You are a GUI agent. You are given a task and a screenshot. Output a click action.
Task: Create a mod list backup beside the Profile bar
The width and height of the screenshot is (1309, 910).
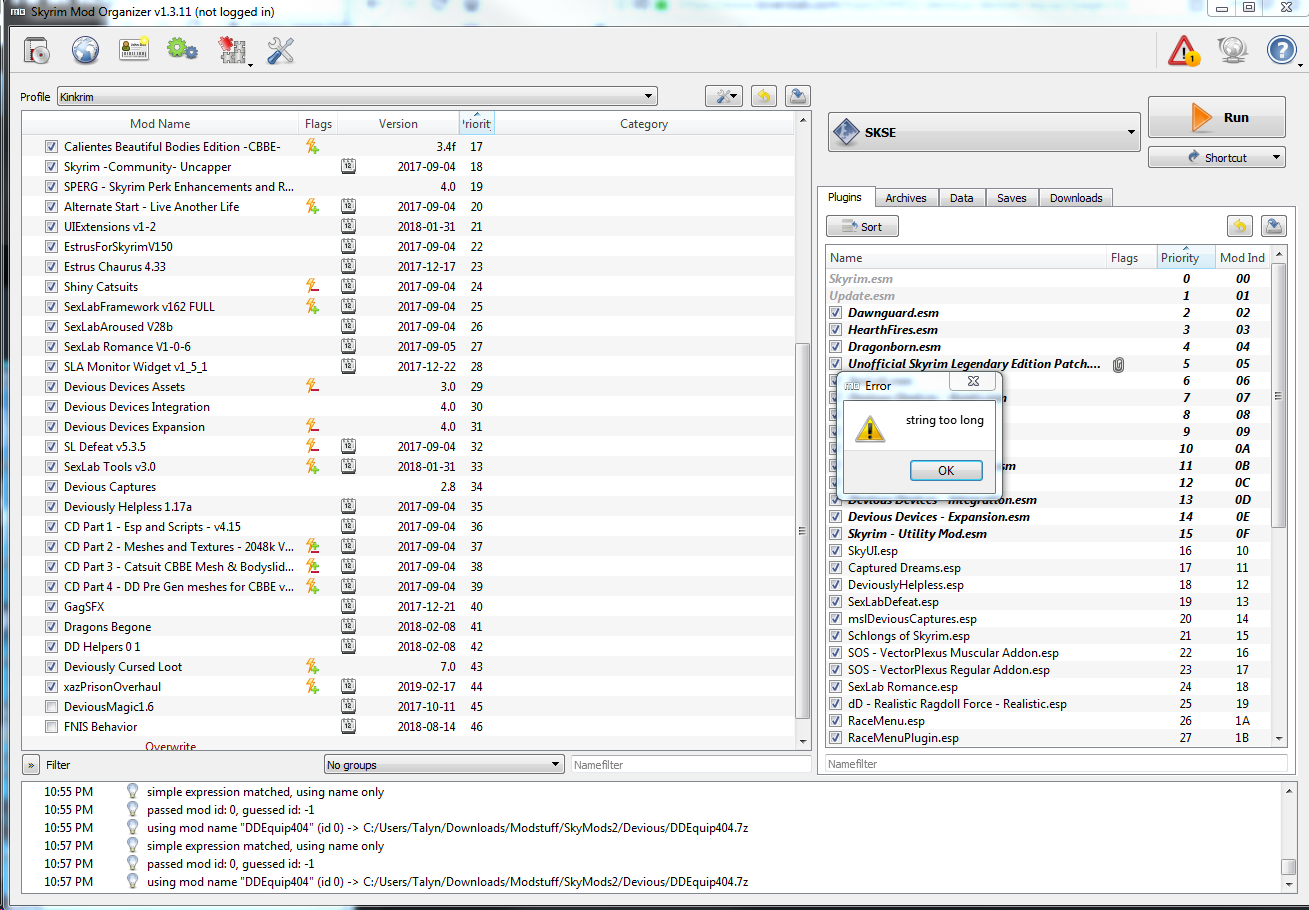pos(797,96)
